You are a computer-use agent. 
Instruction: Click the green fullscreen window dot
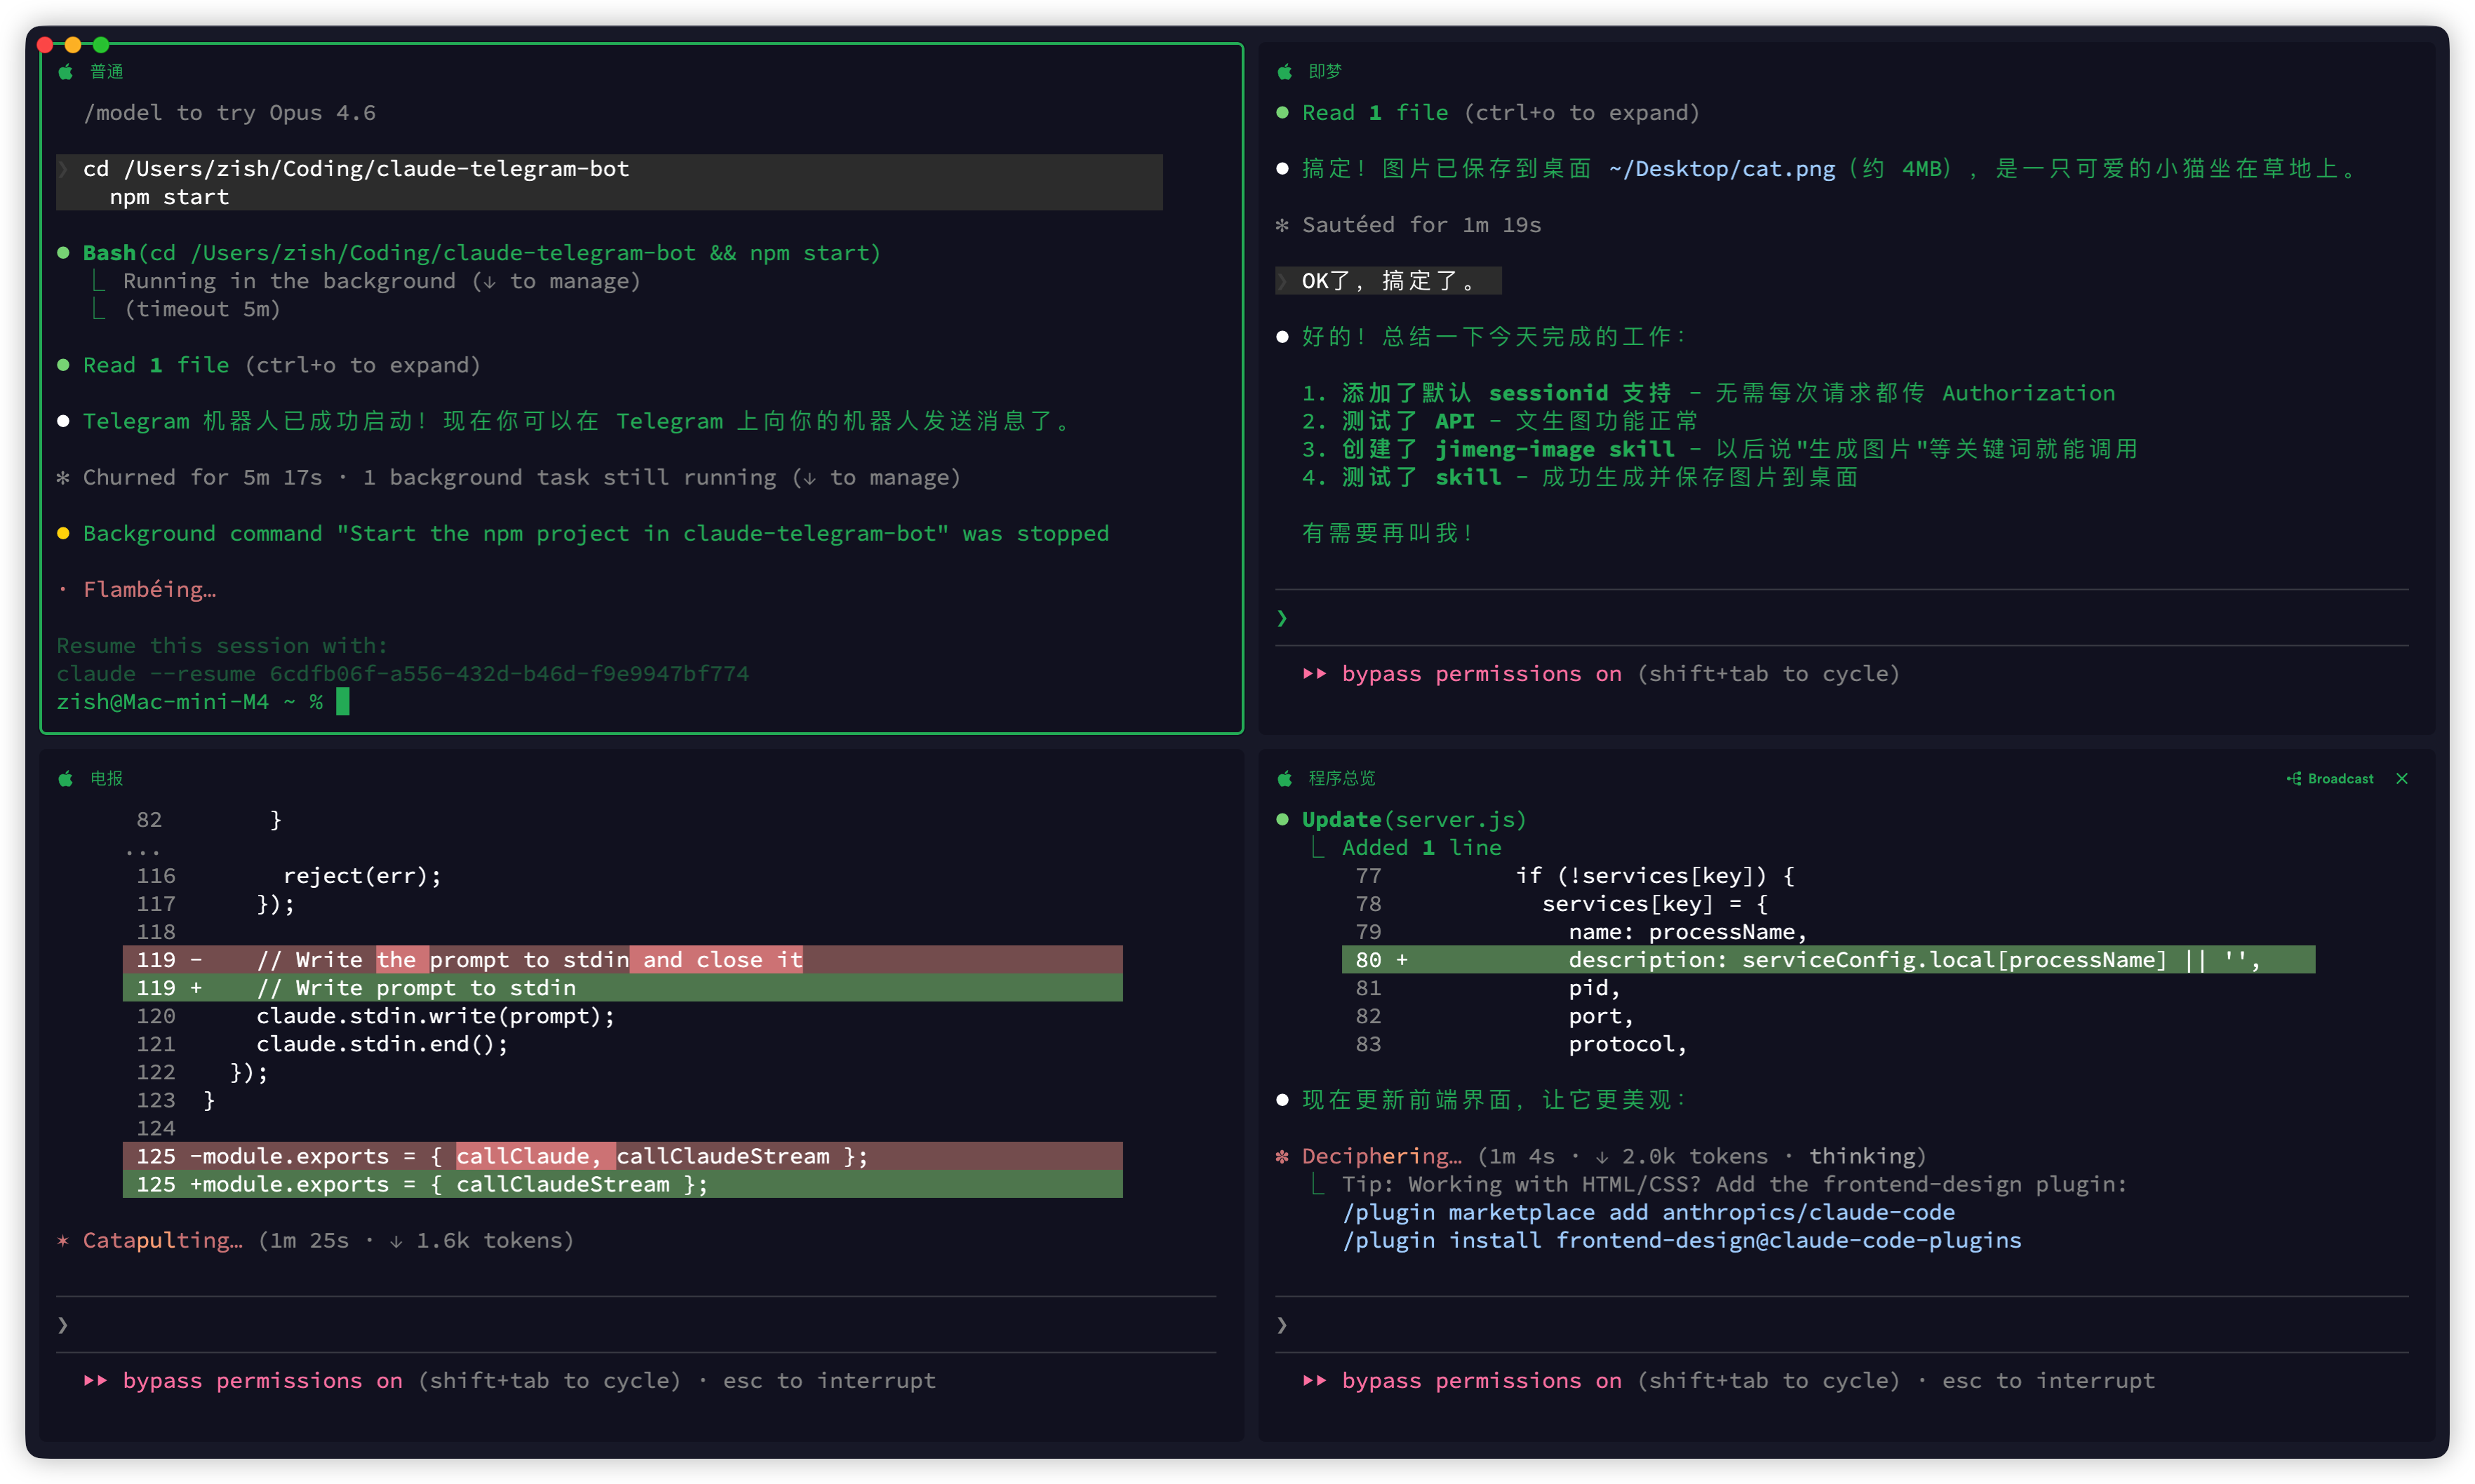coord(101,45)
